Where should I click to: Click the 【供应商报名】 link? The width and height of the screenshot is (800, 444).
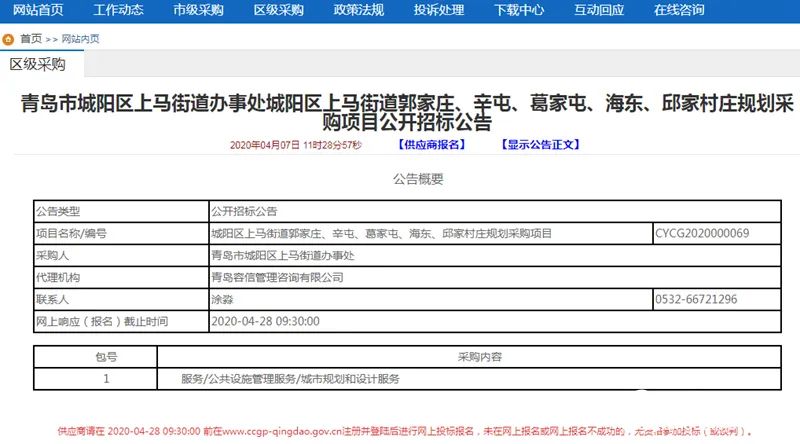point(432,145)
